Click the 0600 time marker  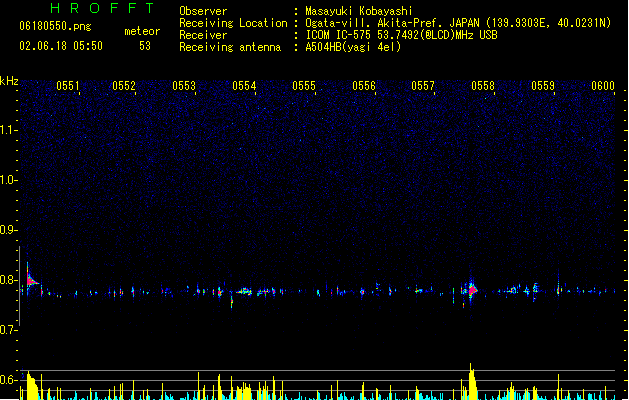(603, 86)
